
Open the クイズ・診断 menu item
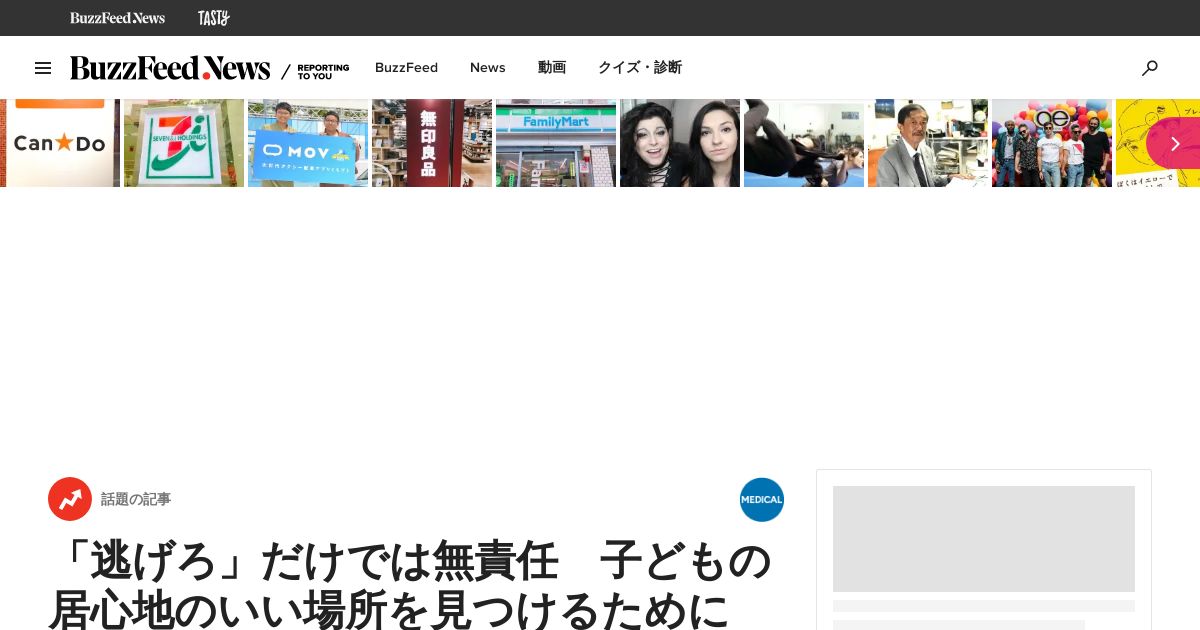(640, 68)
